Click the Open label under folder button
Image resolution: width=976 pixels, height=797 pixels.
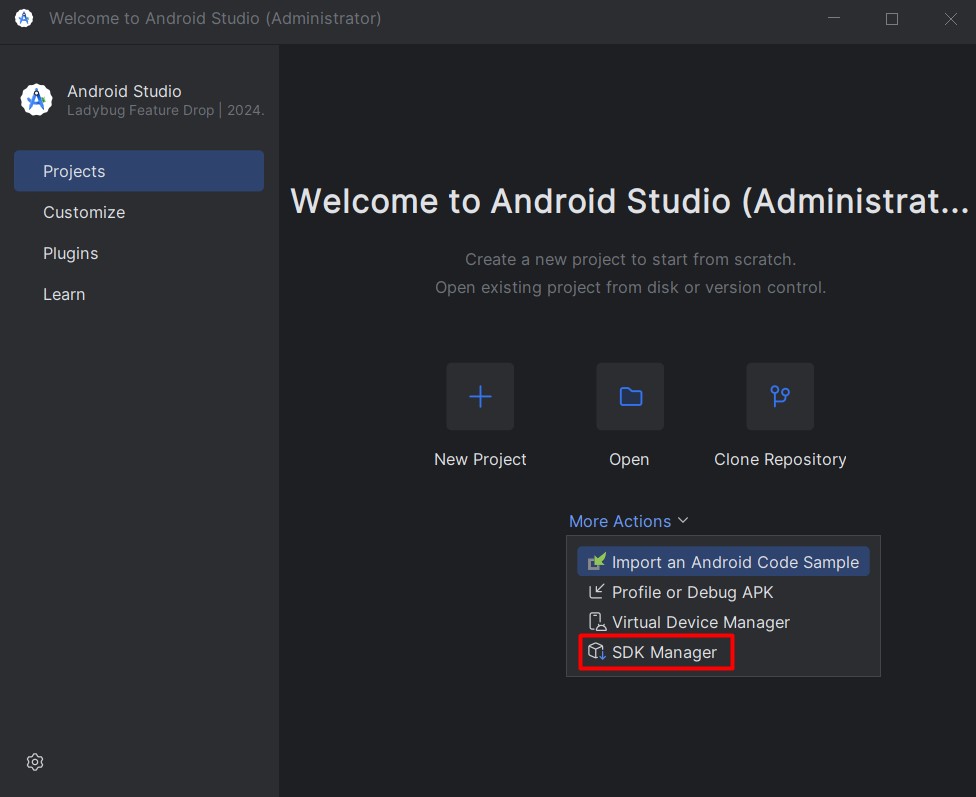pyautogui.click(x=629, y=460)
